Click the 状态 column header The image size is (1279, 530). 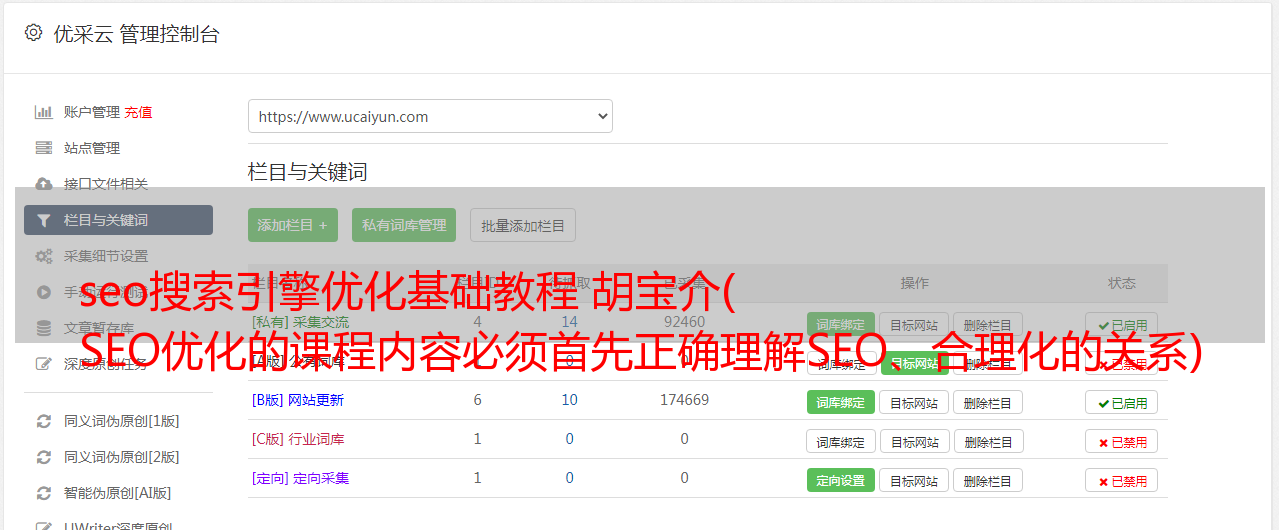pyautogui.click(x=1121, y=283)
